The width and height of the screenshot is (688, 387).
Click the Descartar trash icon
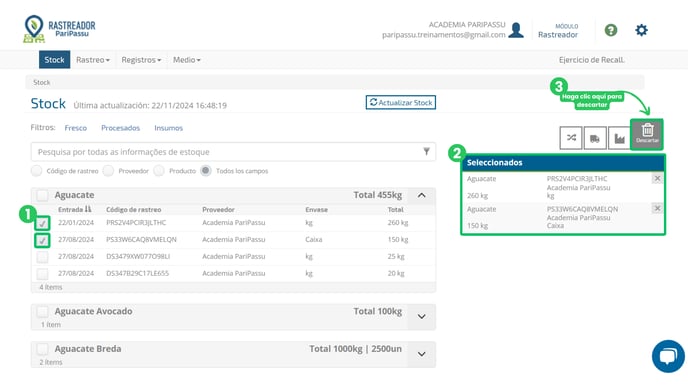pos(647,134)
